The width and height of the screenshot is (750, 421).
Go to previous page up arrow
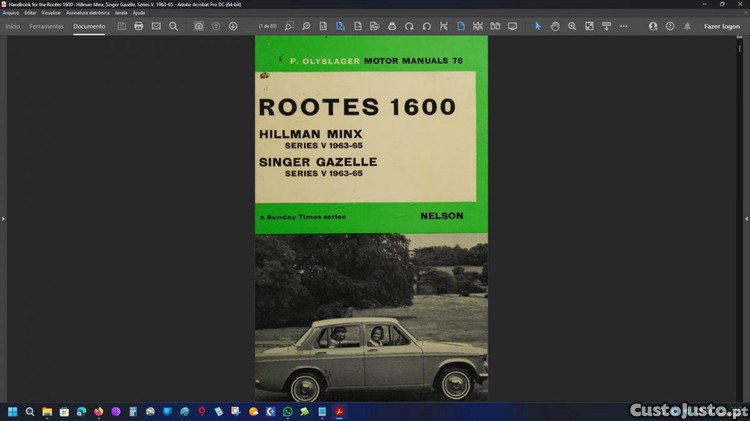click(216, 26)
